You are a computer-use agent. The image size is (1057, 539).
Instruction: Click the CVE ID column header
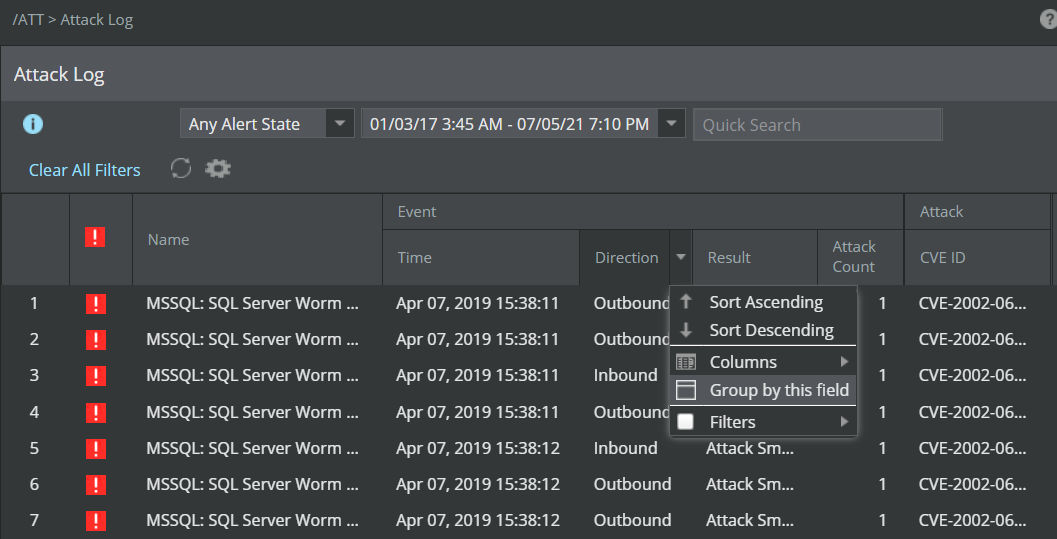click(977, 257)
